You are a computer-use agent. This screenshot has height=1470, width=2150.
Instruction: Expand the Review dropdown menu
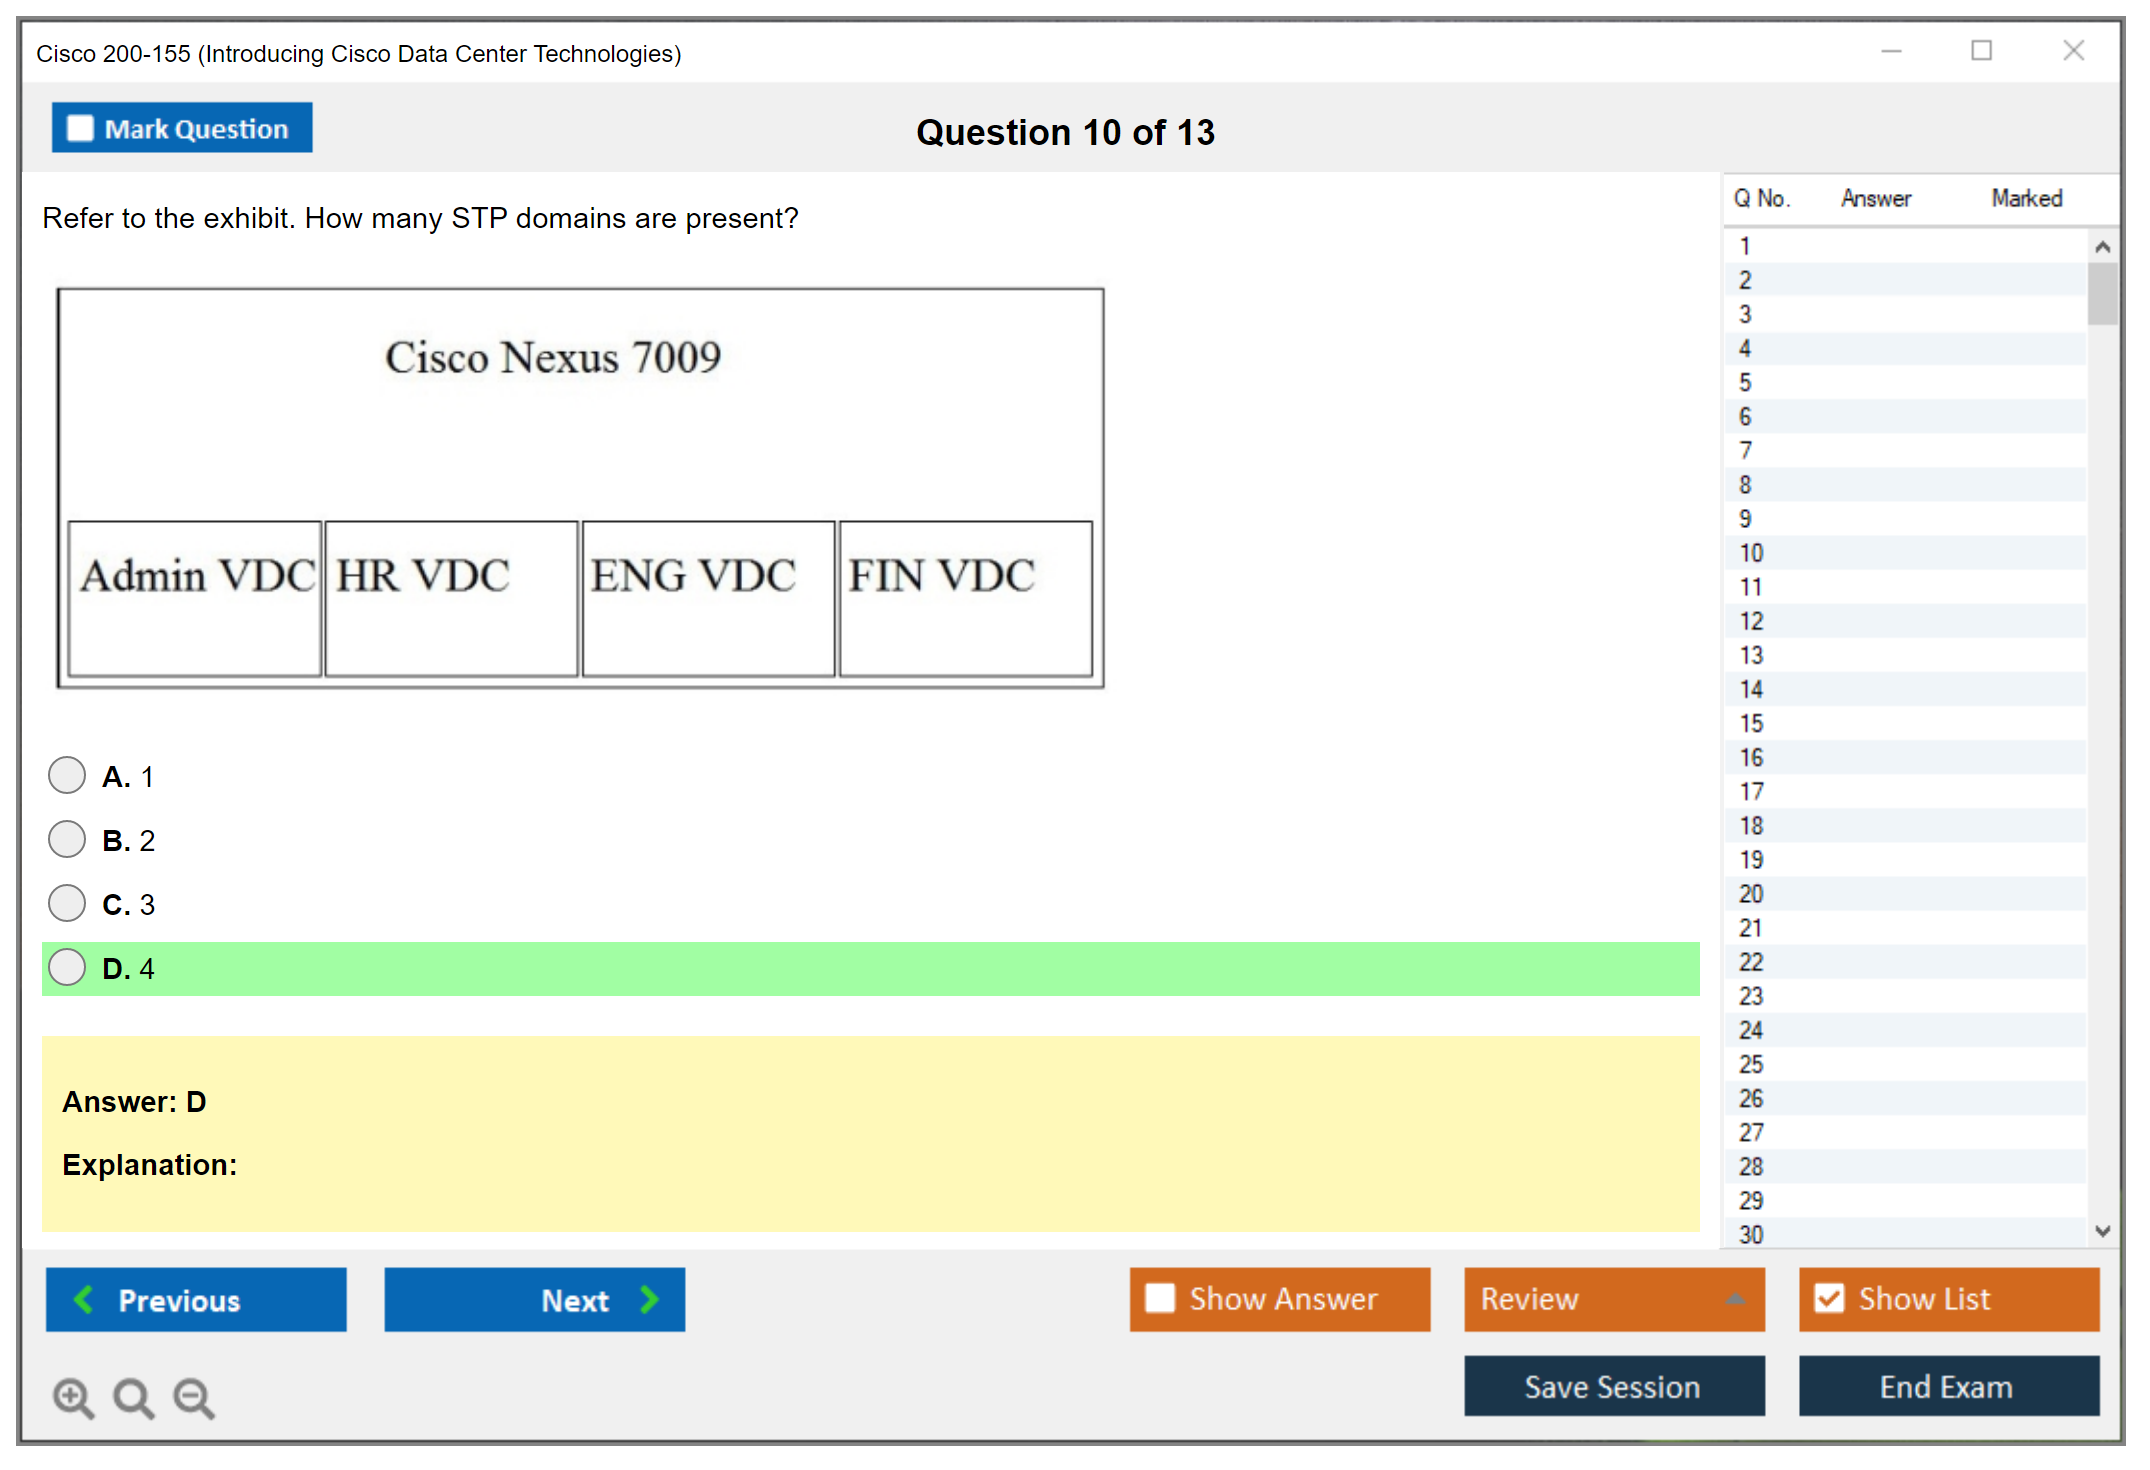(1735, 1299)
